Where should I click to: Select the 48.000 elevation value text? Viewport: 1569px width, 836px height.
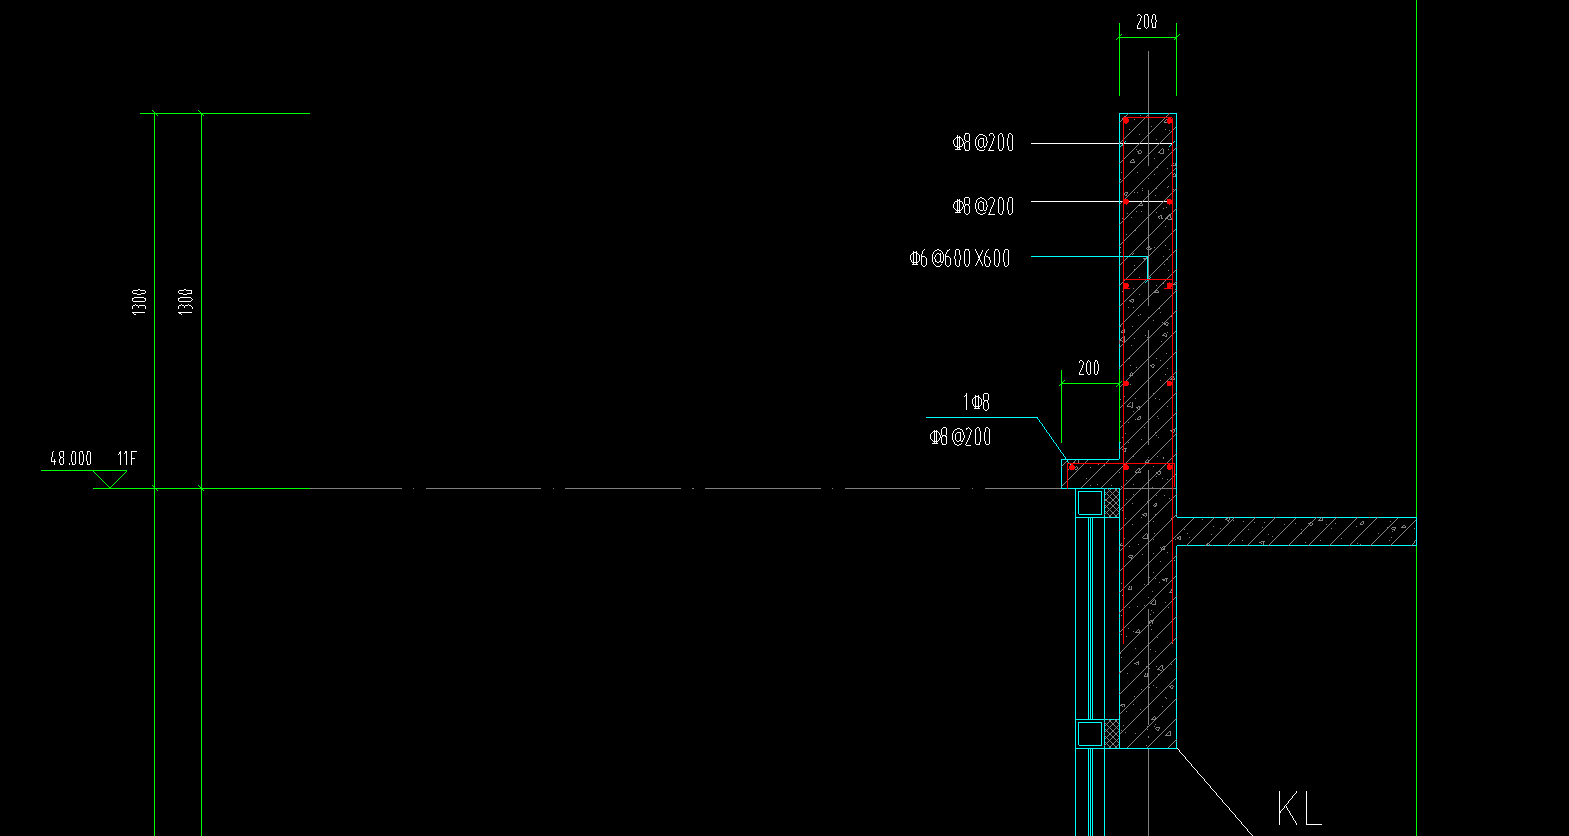point(71,459)
